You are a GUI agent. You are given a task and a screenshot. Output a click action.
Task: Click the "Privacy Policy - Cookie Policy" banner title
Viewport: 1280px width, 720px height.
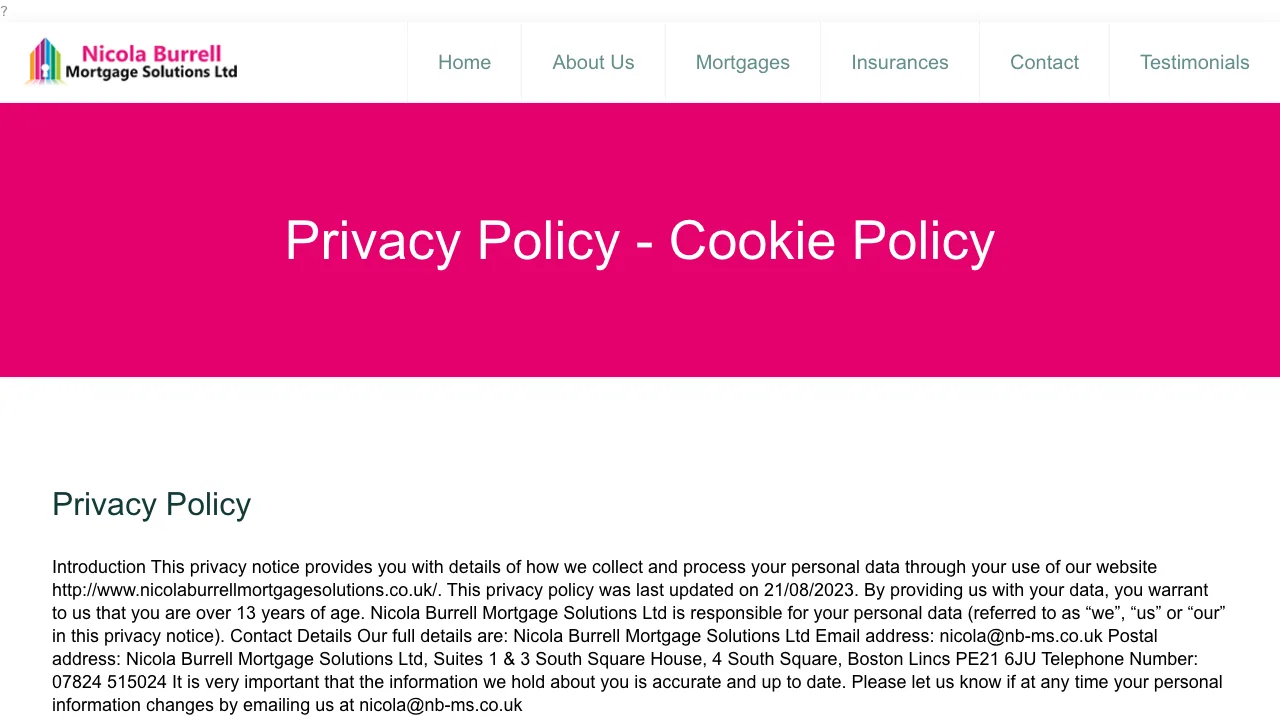pos(639,241)
